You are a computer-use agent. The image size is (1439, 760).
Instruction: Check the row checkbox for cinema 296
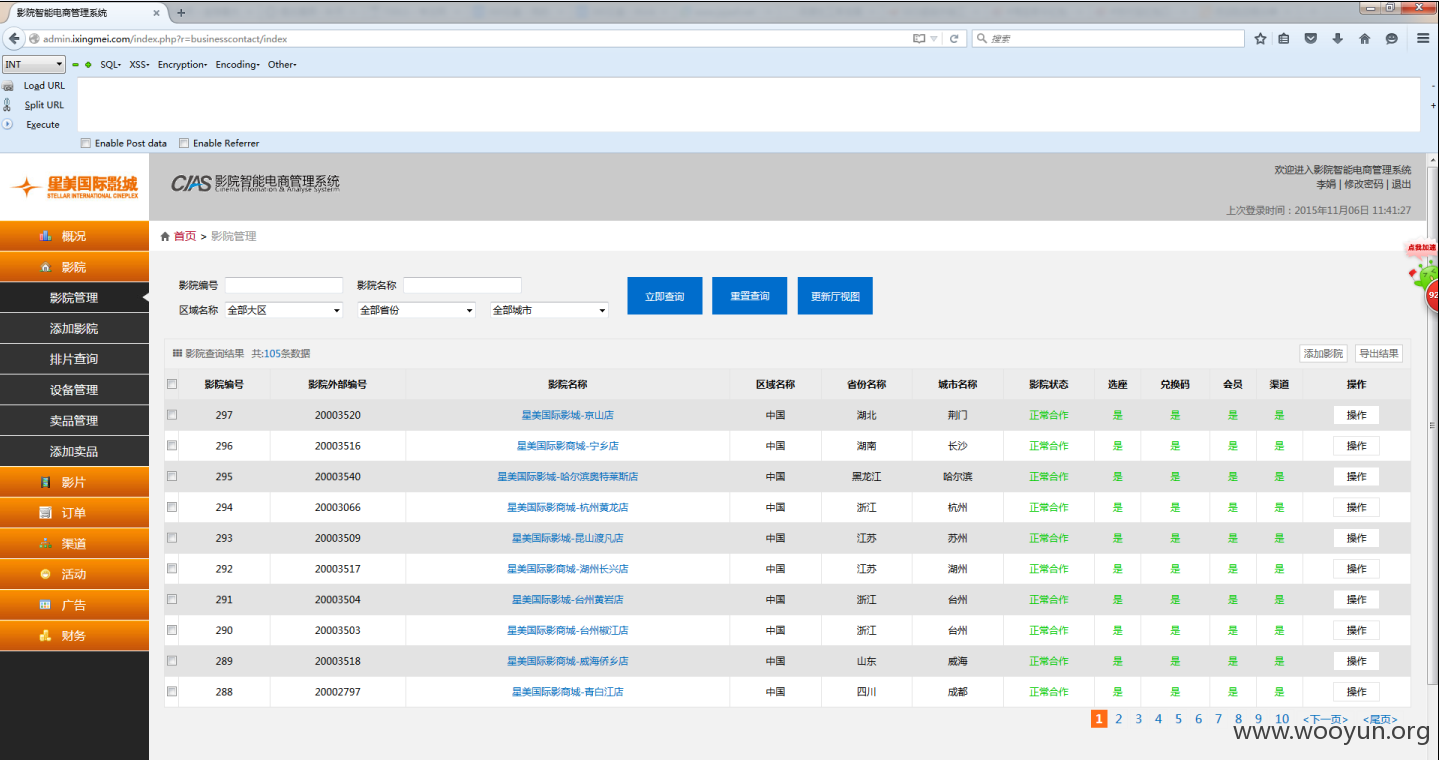click(172, 446)
